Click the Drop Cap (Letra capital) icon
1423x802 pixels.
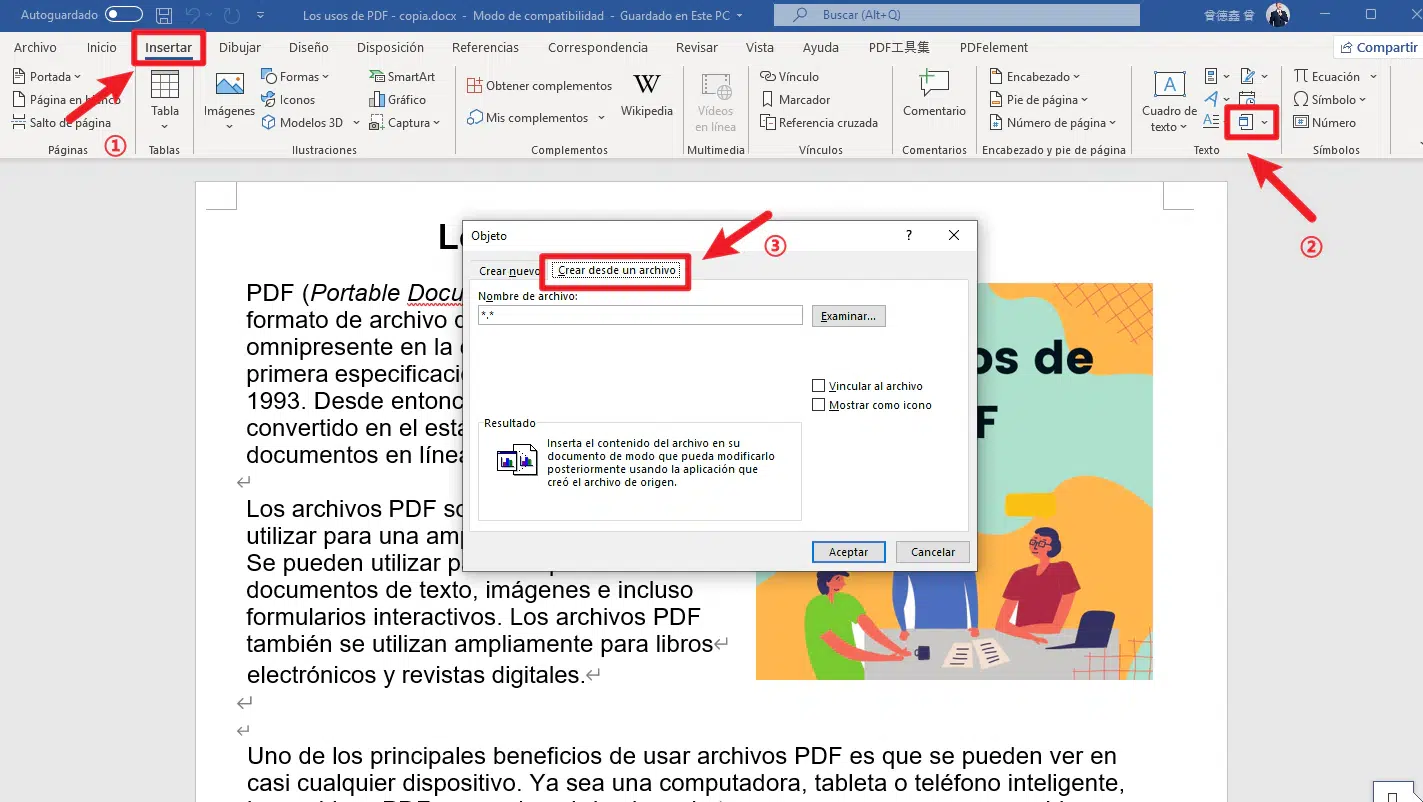click(x=1211, y=121)
